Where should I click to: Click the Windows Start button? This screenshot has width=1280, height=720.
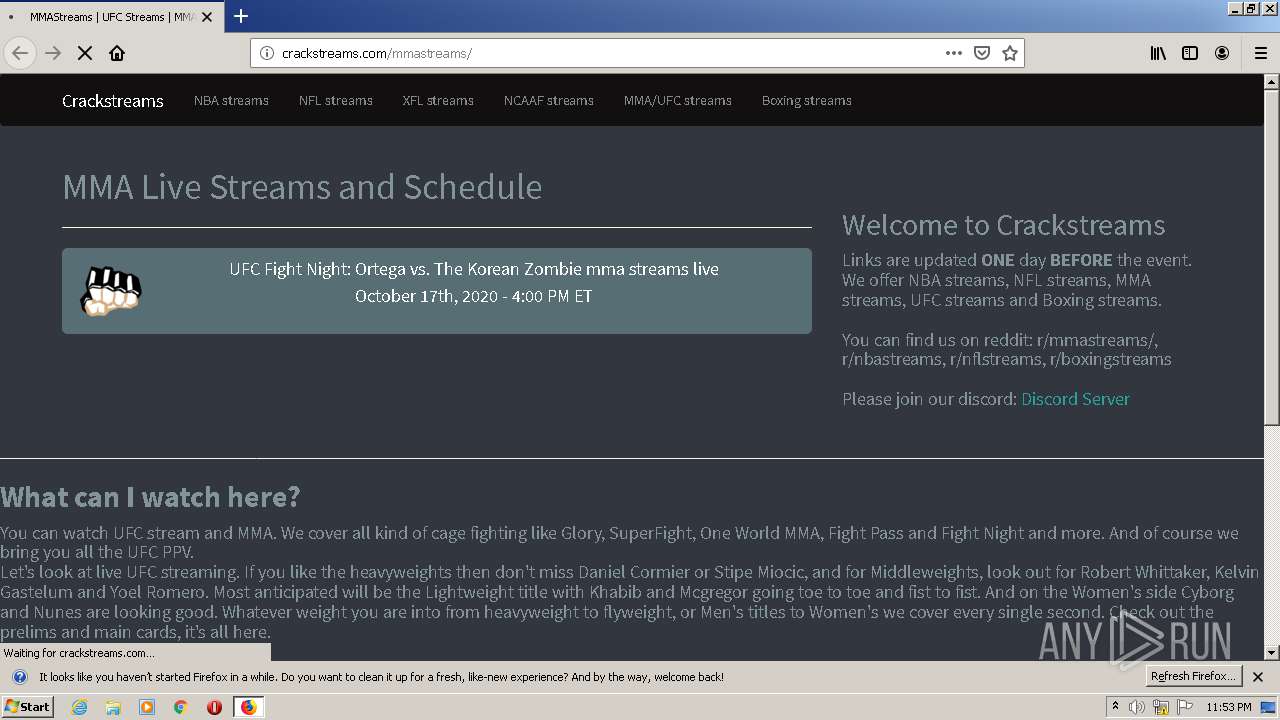(27, 707)
